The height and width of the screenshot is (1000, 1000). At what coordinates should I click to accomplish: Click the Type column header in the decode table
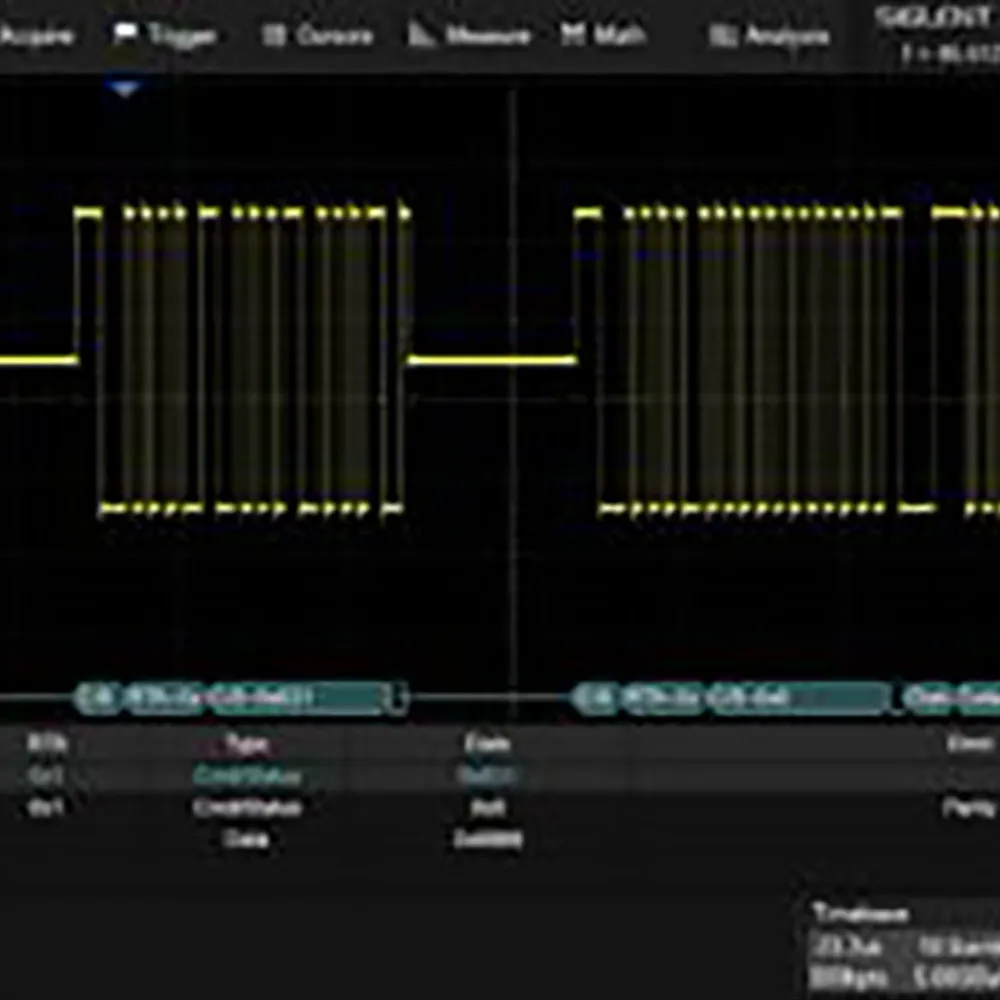(245, 744)
